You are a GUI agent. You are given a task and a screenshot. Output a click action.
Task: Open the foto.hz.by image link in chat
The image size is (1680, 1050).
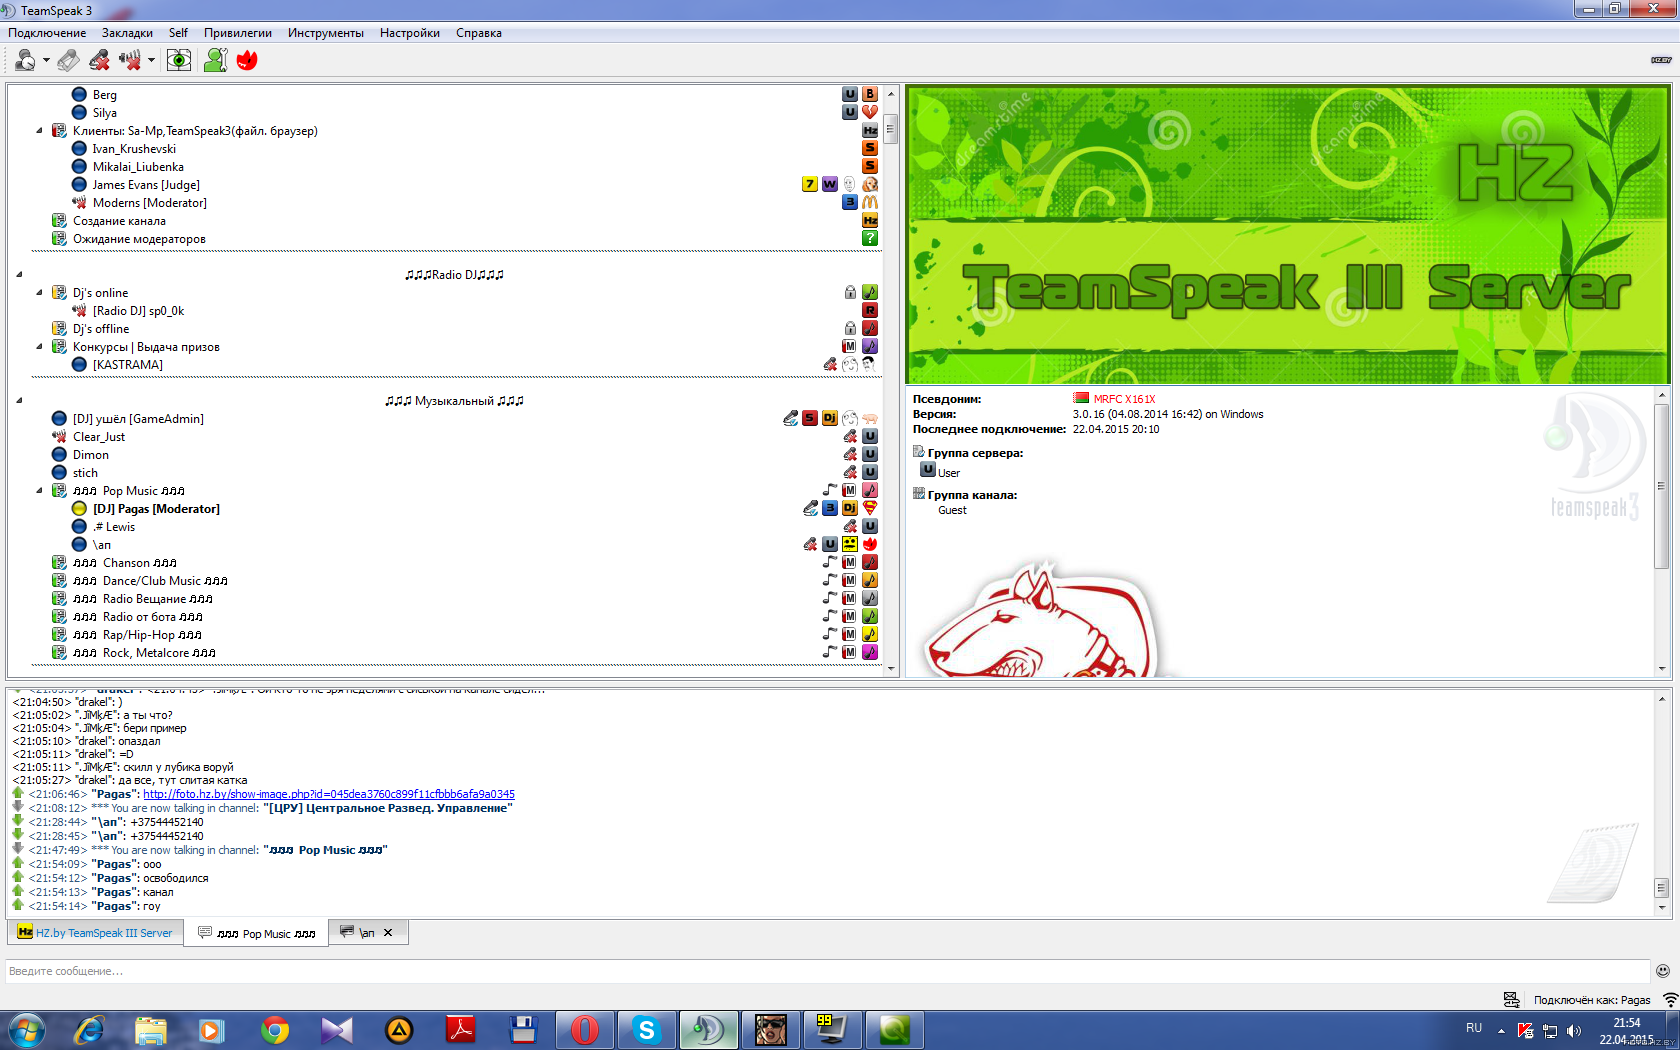(329, 794)
